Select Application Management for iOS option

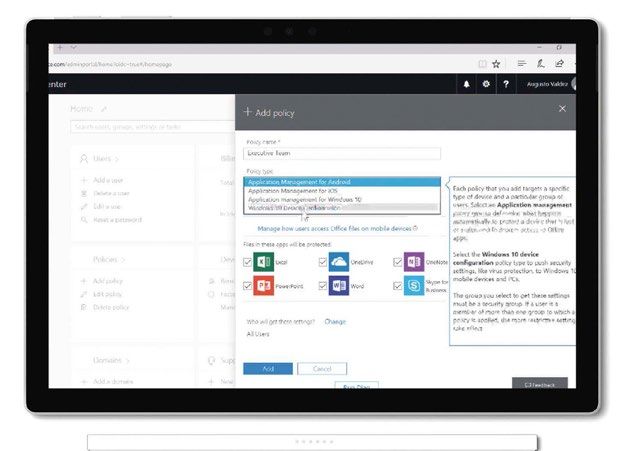coord(342,191)
